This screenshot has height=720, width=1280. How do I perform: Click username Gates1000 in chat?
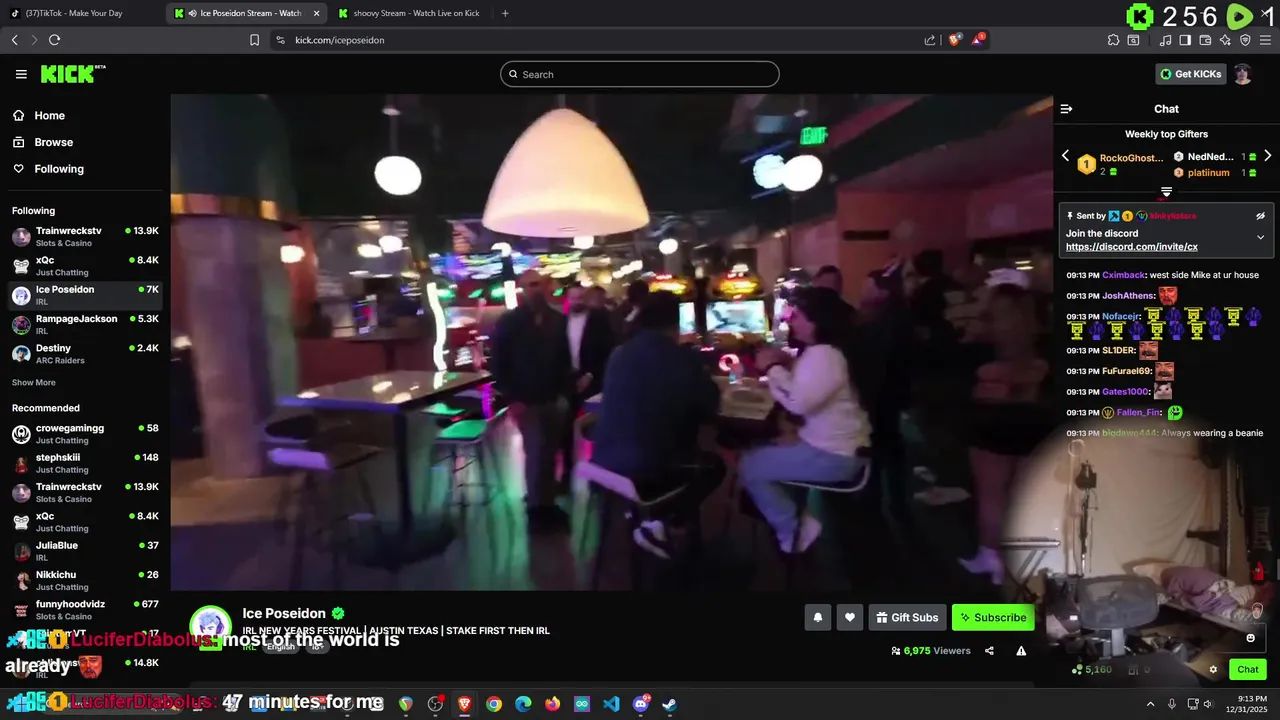[1125, 392]
